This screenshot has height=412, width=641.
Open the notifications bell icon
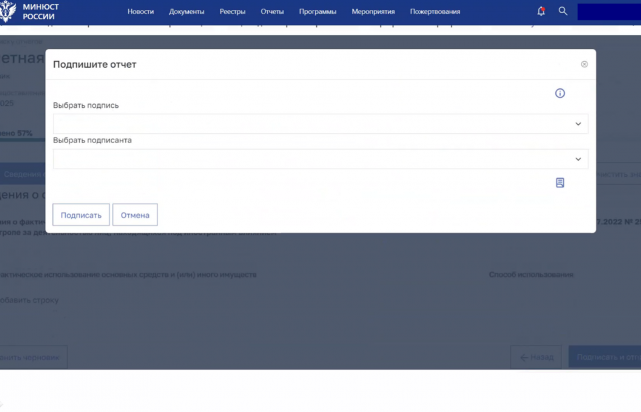[x=541, y=11]
